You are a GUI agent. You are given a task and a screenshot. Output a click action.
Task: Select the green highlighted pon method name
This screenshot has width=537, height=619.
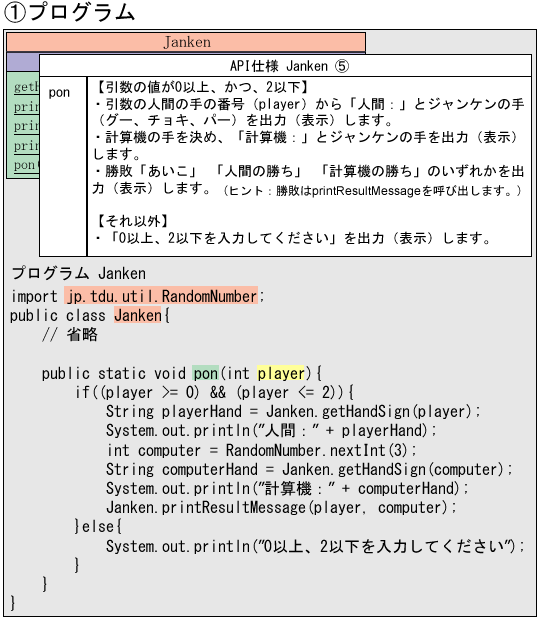205,373
